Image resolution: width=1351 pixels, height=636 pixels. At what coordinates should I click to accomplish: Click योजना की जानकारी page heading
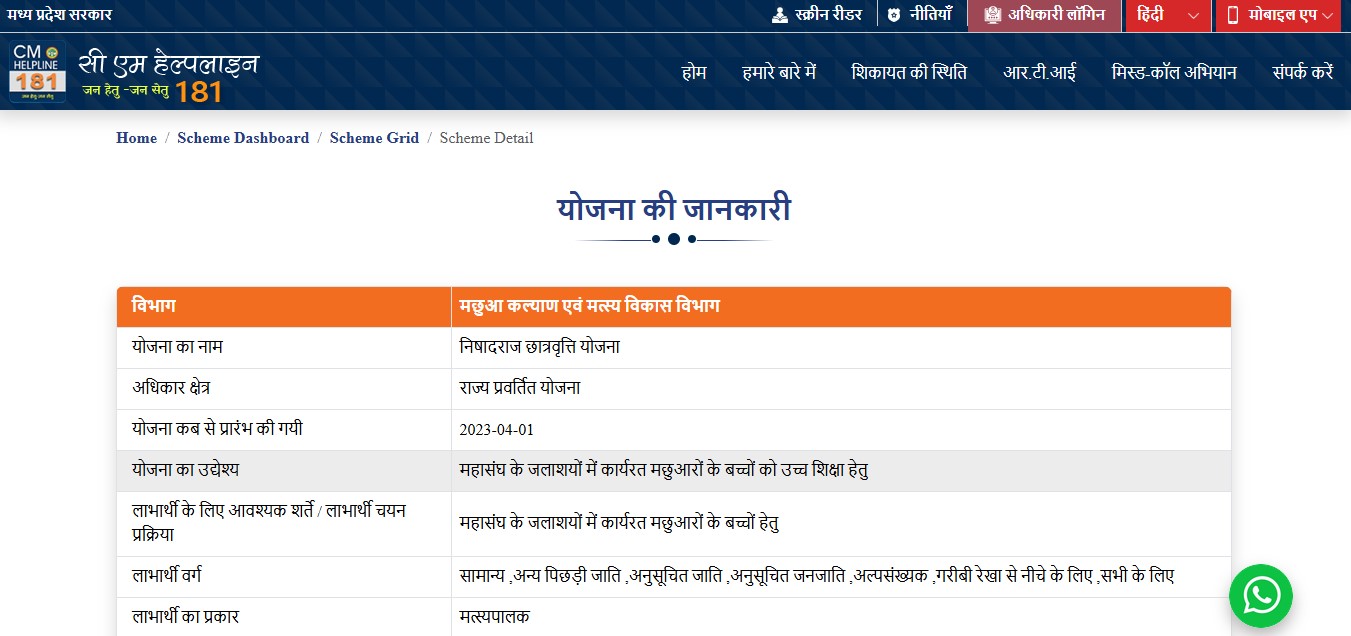674,210
